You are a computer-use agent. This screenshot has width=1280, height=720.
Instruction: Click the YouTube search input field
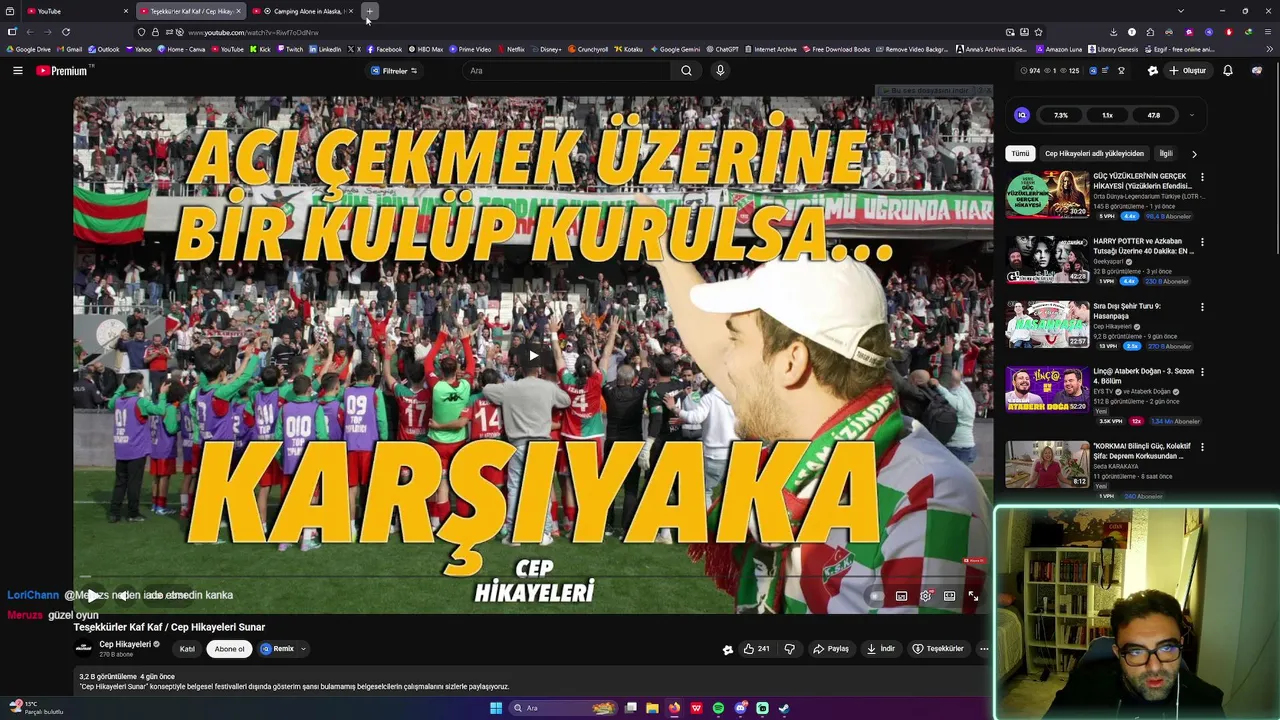568,71
